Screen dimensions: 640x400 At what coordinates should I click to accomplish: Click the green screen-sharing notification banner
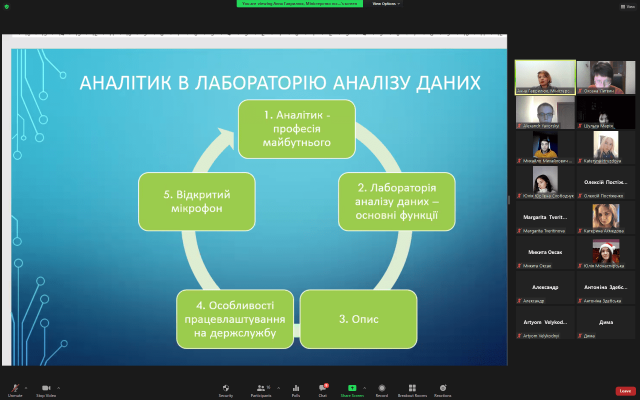click(x=301, y=4)
